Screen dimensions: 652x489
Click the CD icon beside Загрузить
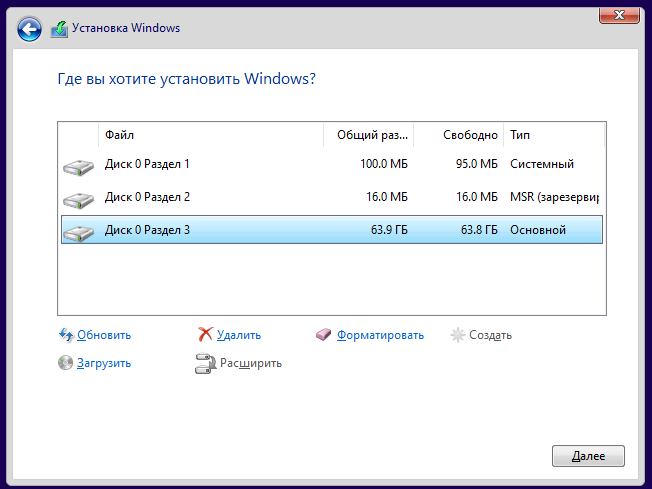tap(65, 363)
